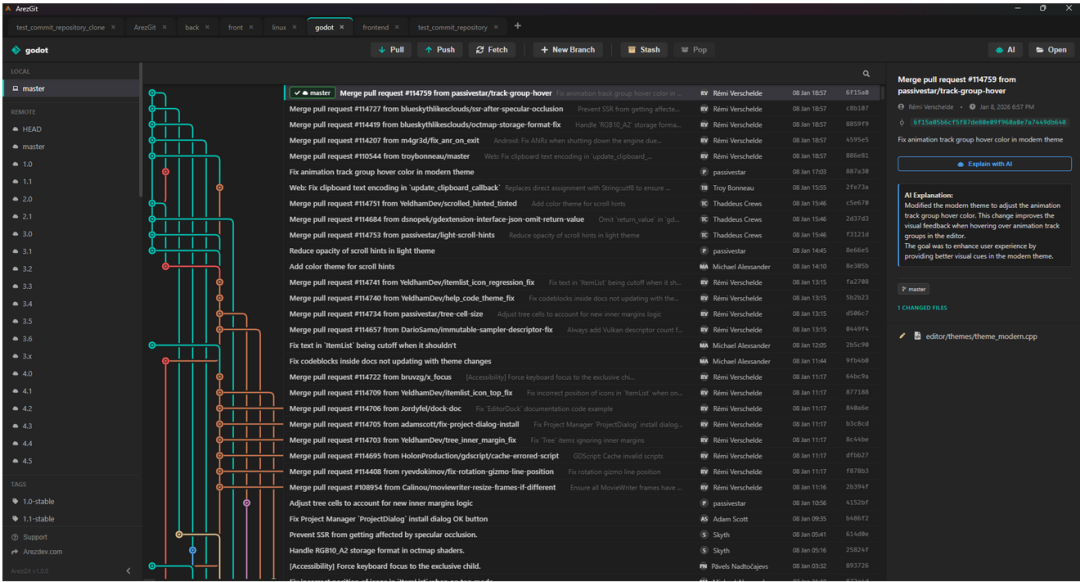
Task: Select the local master branch in sidebar
Action: (x=34, y=89)
